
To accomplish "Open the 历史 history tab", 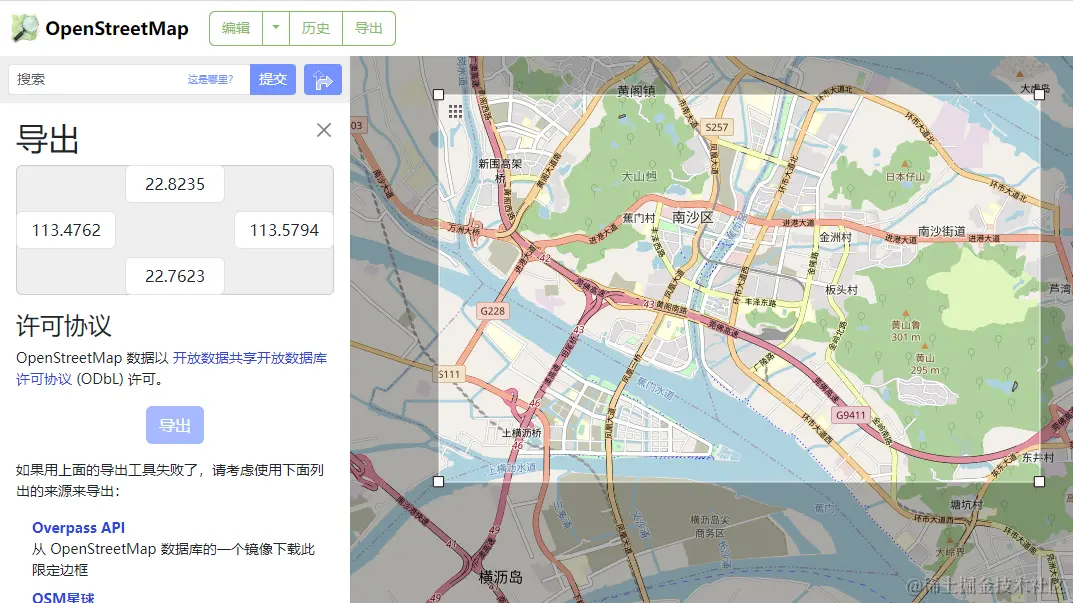I will coord(315,28).
